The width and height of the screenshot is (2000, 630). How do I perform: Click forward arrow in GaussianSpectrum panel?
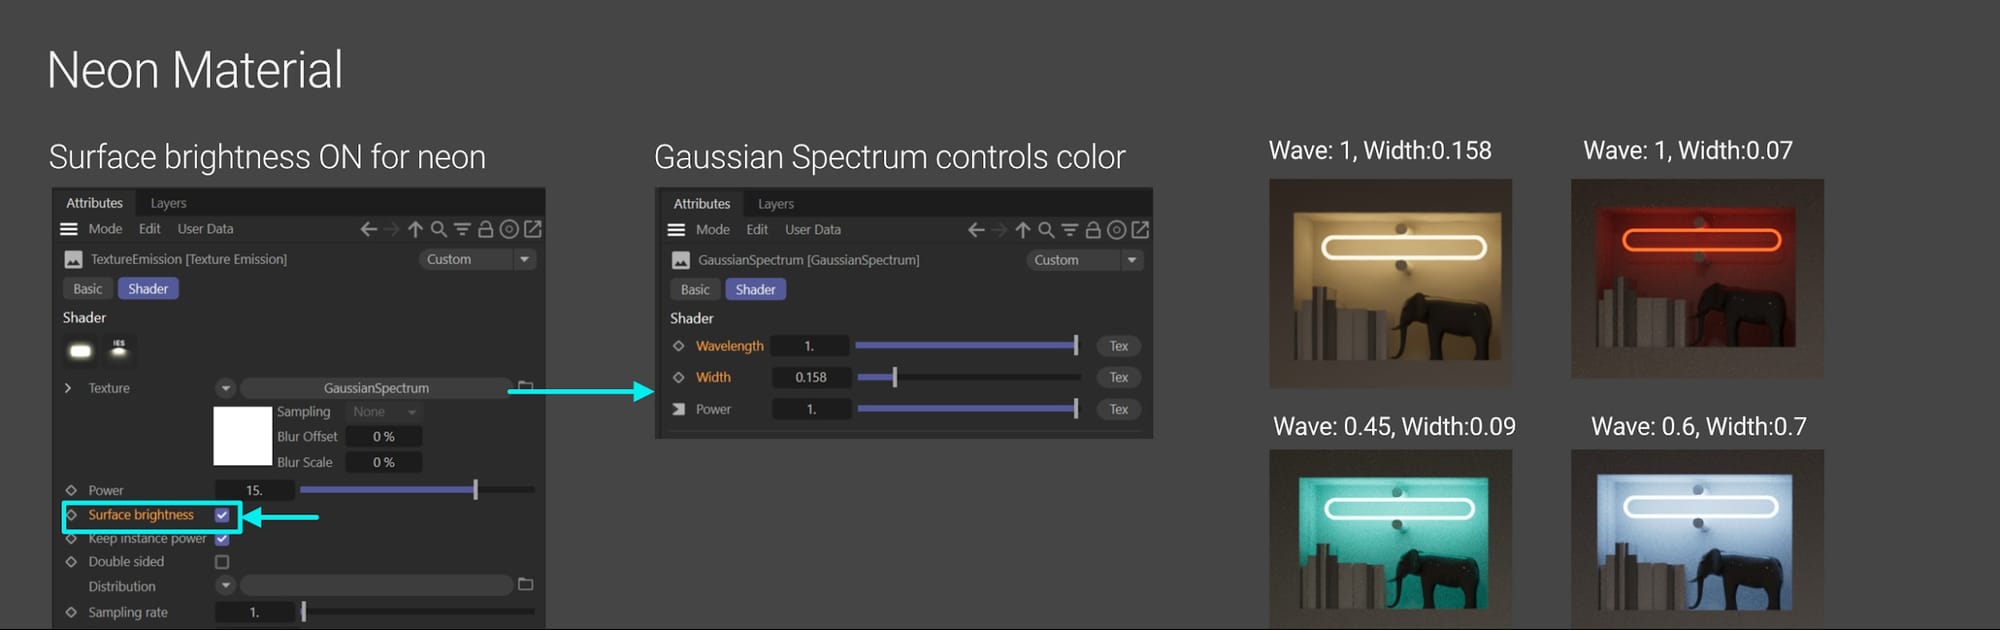point(999,230)
